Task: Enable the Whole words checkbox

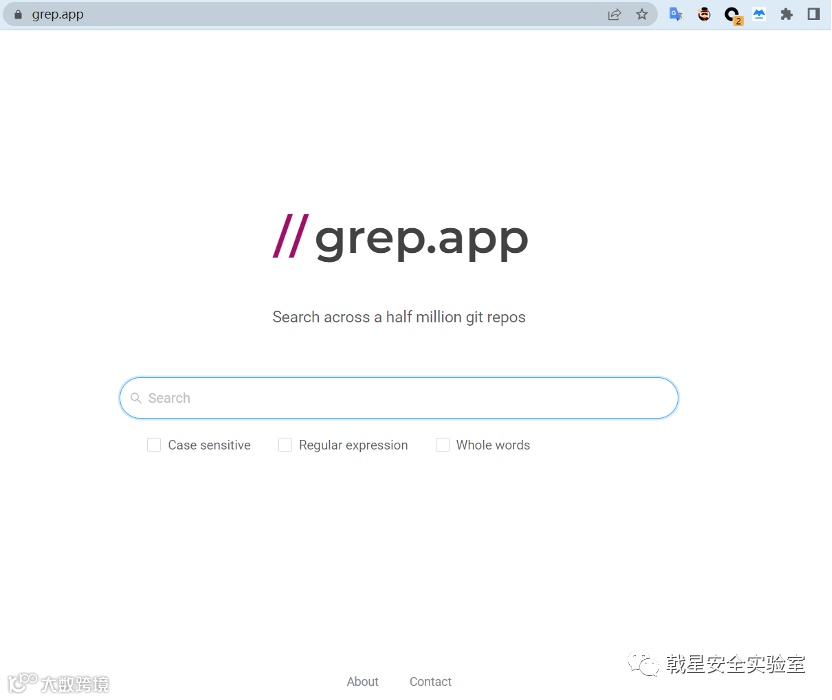Action: click(x=443, y=445)
